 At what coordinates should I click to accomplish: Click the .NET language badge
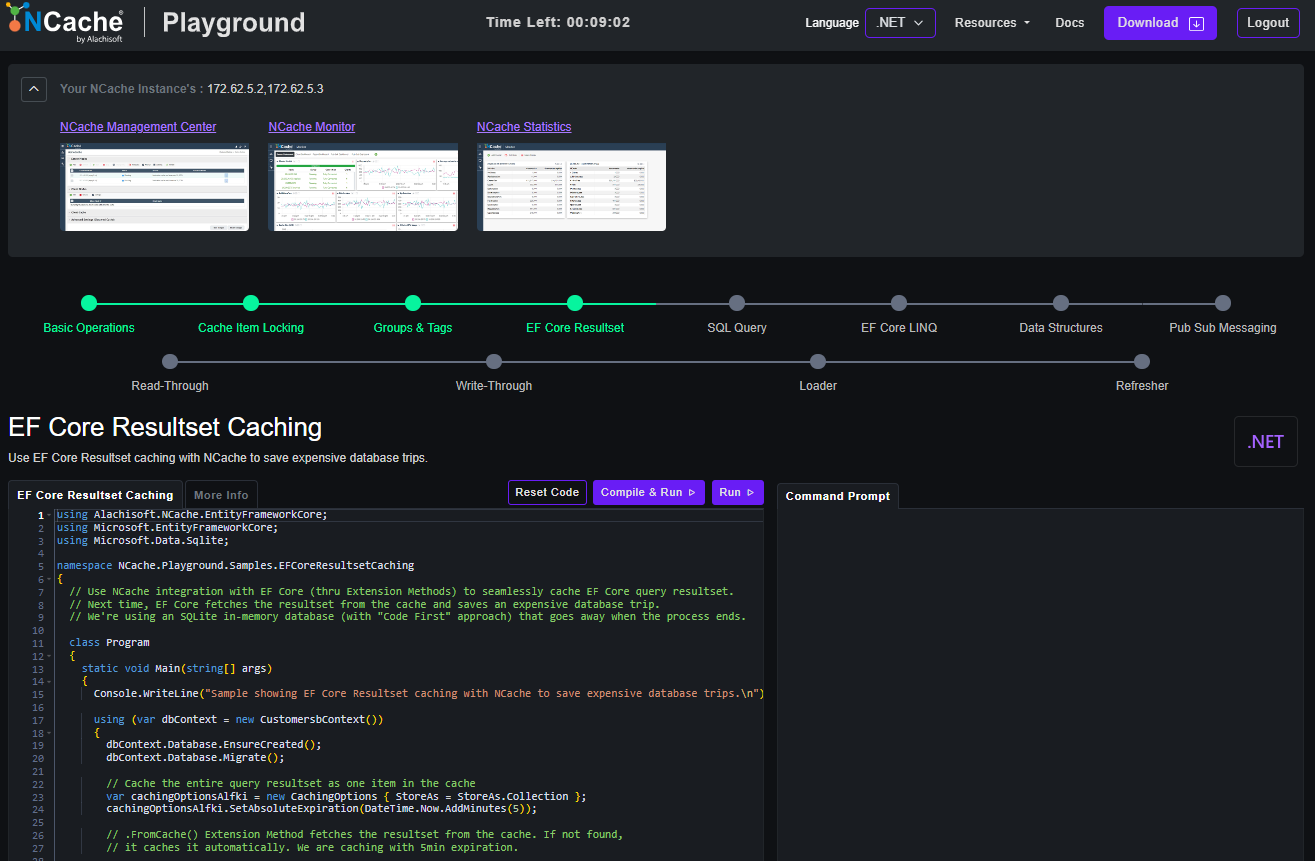[x=1266, y=442]
